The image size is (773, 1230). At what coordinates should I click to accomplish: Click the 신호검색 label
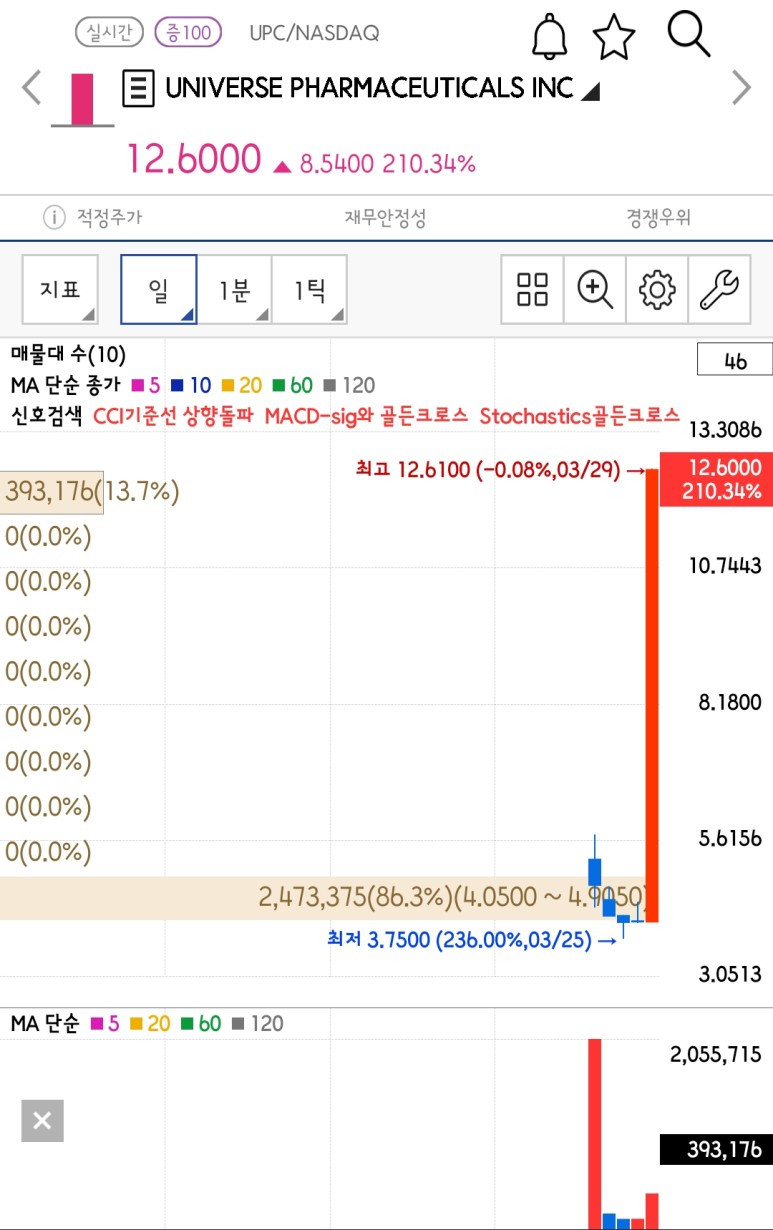47,416
